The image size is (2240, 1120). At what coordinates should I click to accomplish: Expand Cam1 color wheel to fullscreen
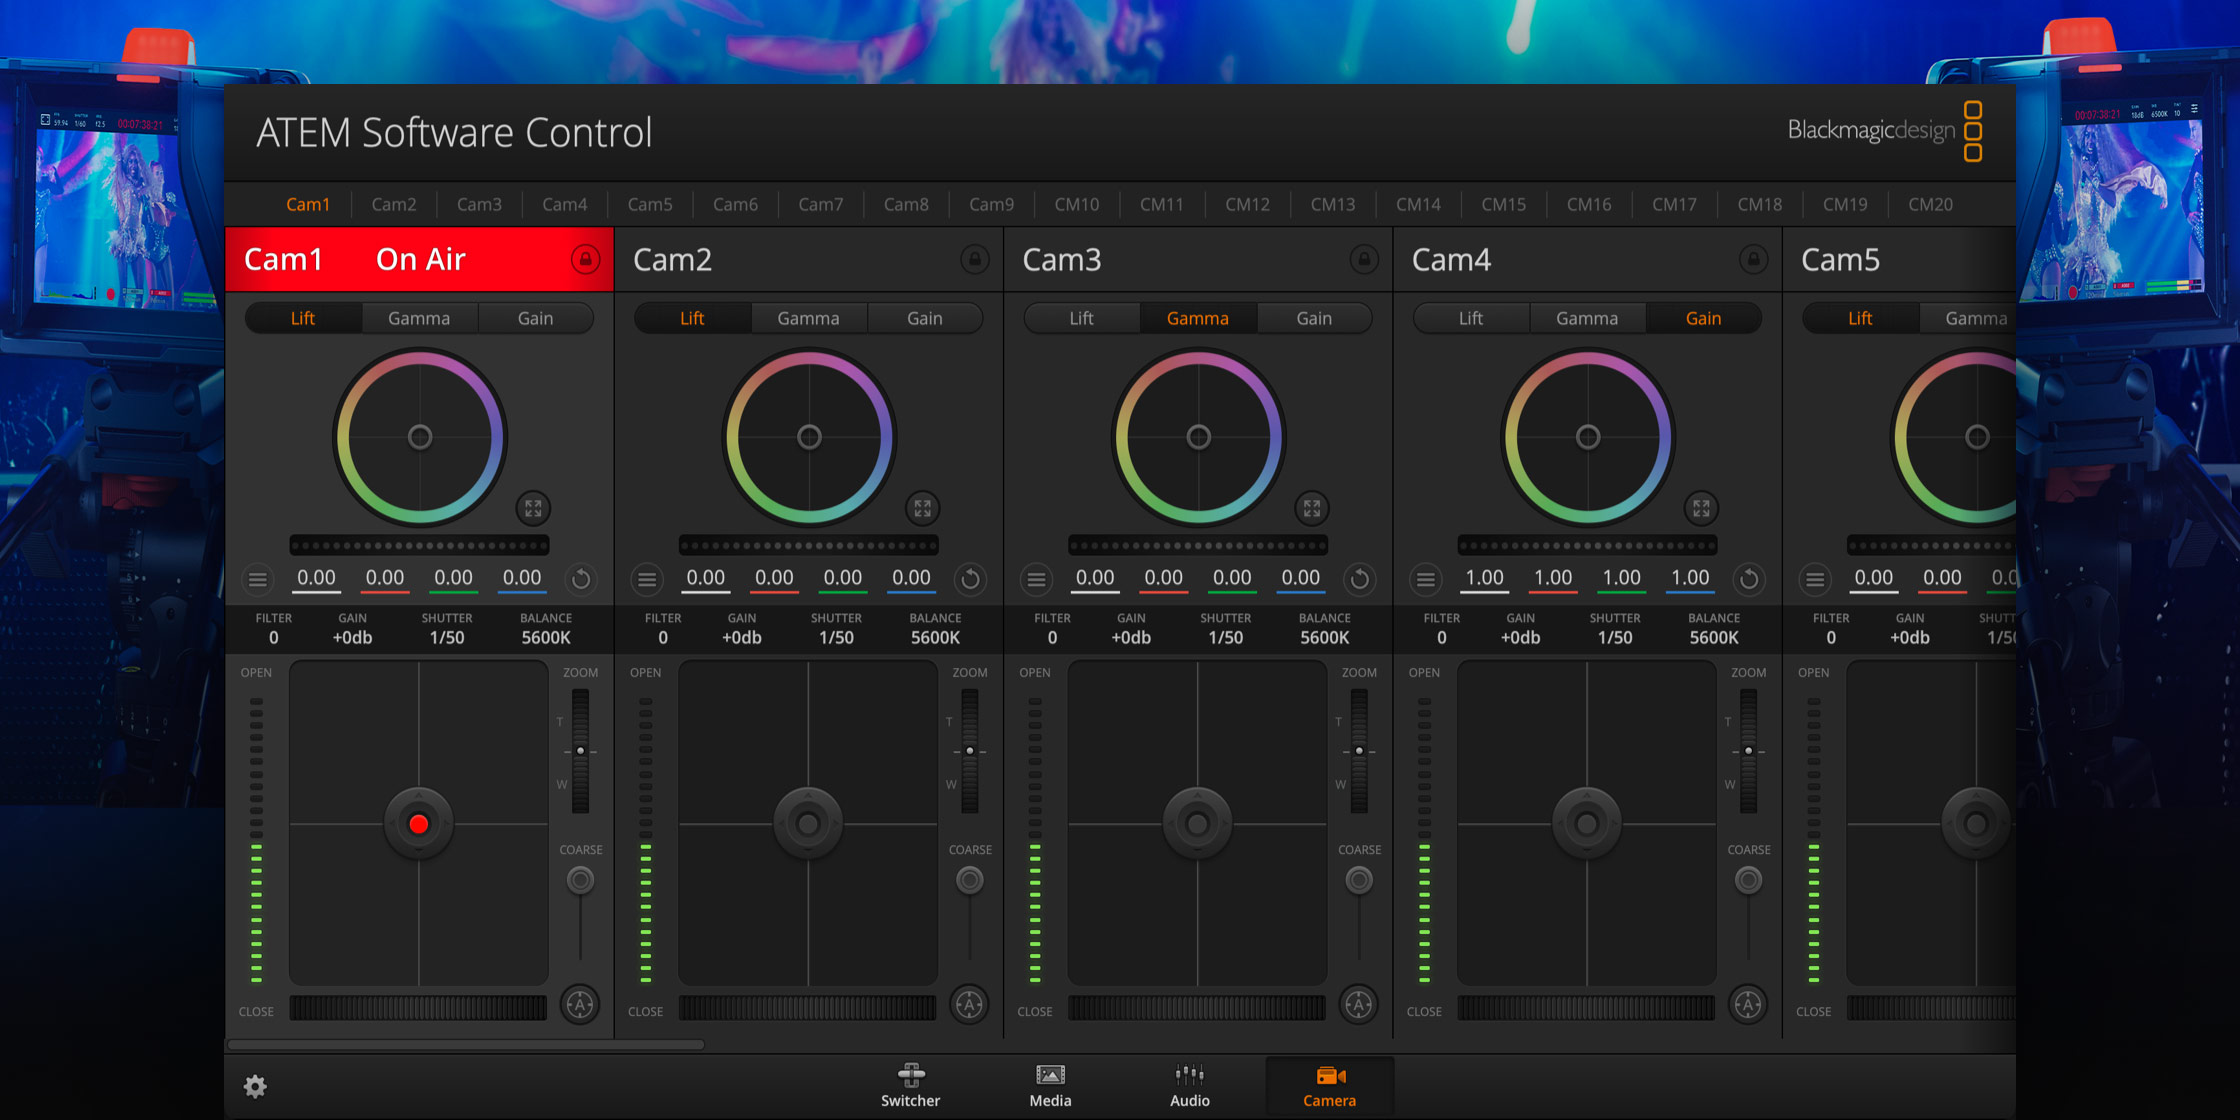pos(533,508)
